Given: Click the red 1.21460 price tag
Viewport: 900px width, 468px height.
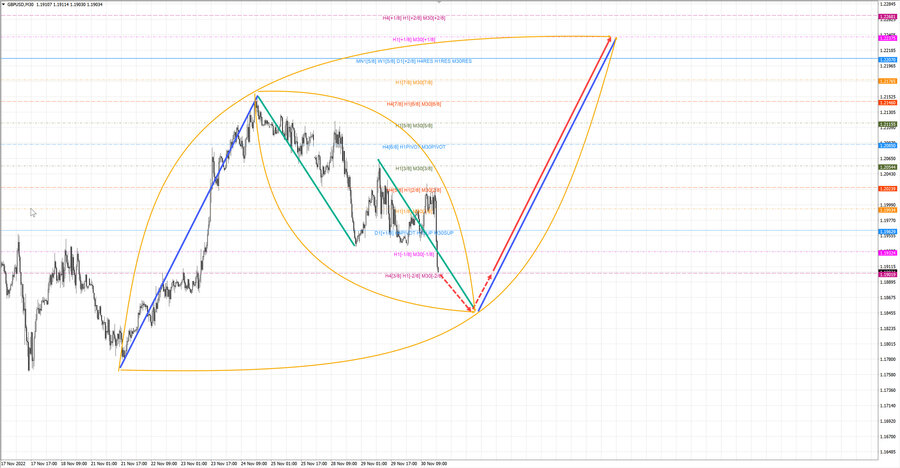Looking at the screenshot, I should [x=888, y=102].
